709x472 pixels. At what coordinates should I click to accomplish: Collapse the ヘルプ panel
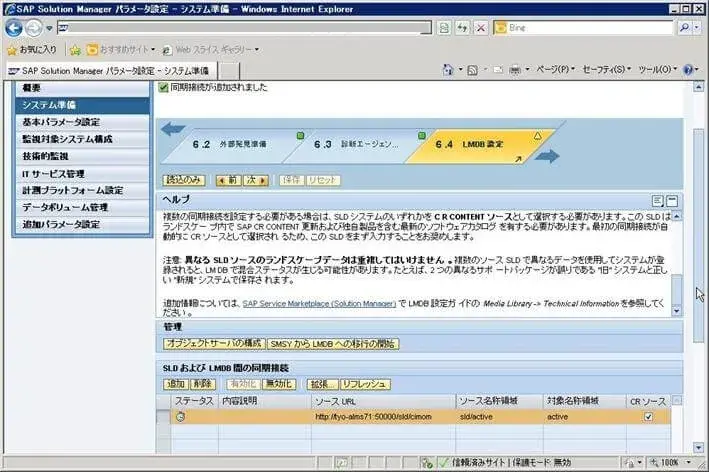672,201
